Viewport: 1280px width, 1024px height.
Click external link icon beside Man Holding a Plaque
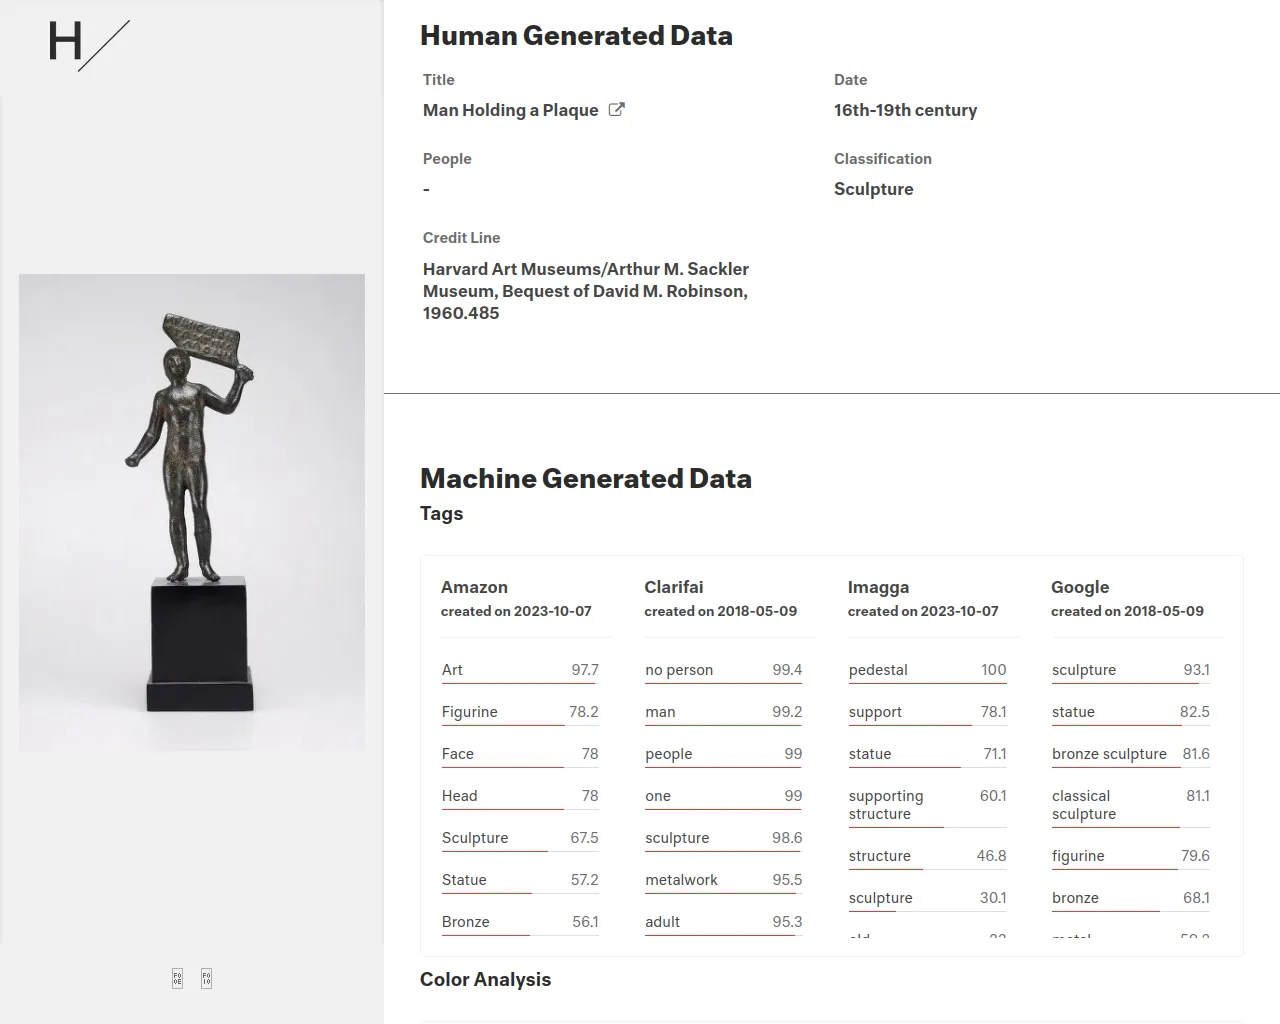coord(617,110)
